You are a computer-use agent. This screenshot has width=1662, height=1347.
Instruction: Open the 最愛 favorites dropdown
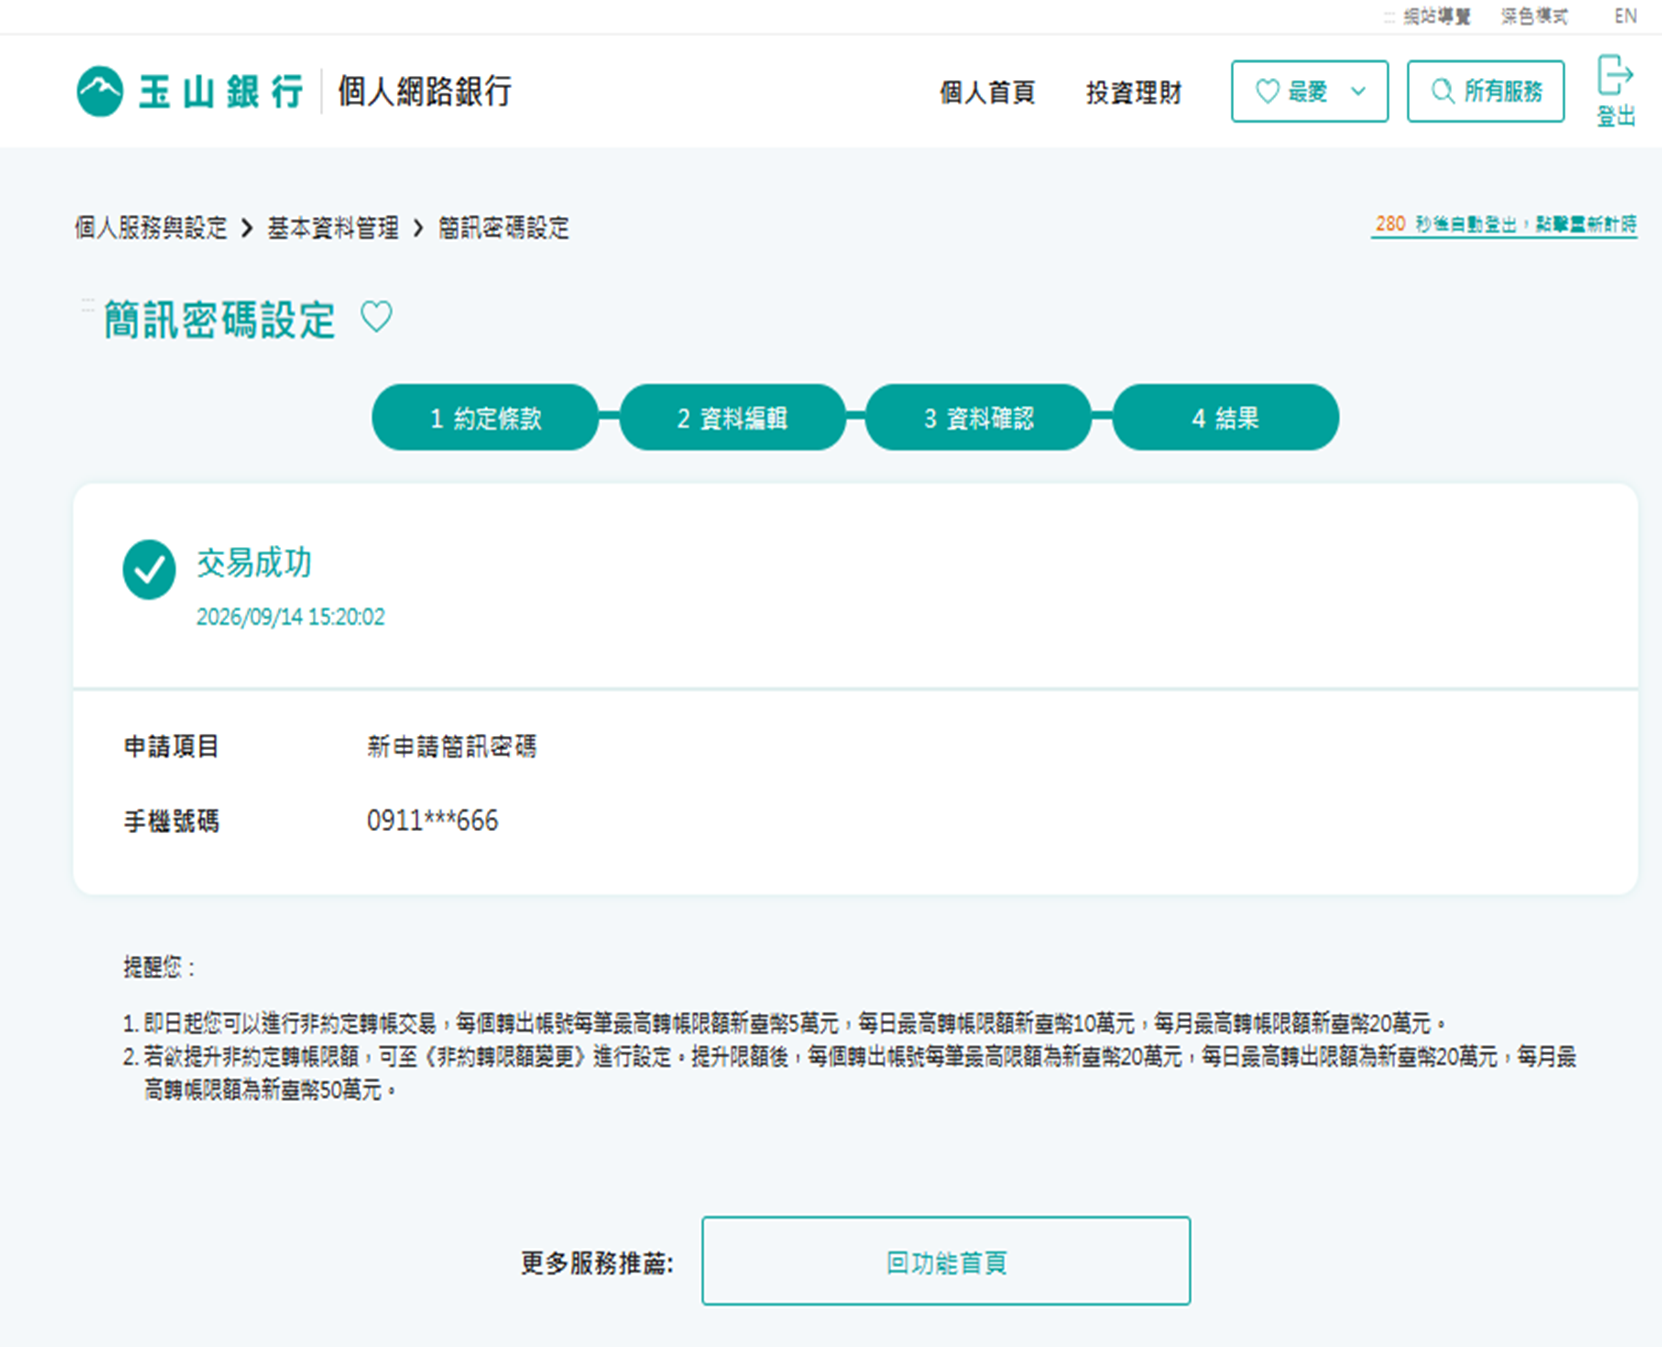(1309, 91)
